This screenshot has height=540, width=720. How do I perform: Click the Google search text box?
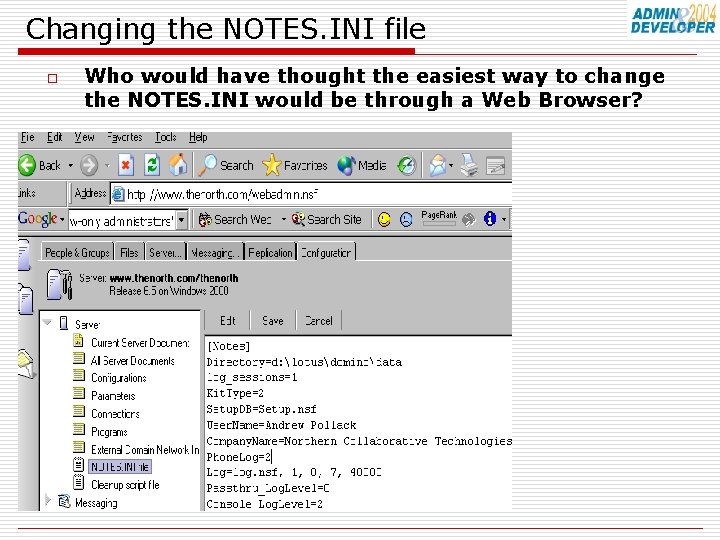point(122,221)
